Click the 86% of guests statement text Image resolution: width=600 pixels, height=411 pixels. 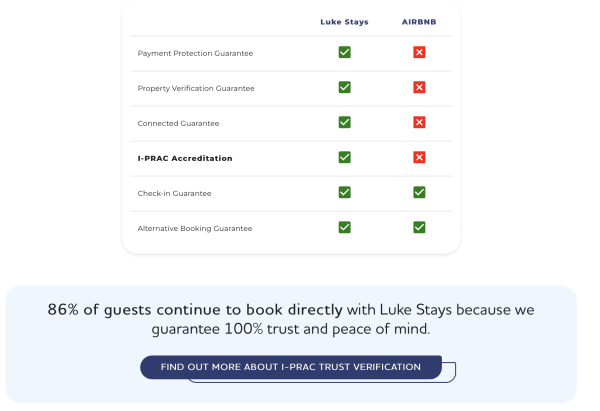tap(291, 319)
